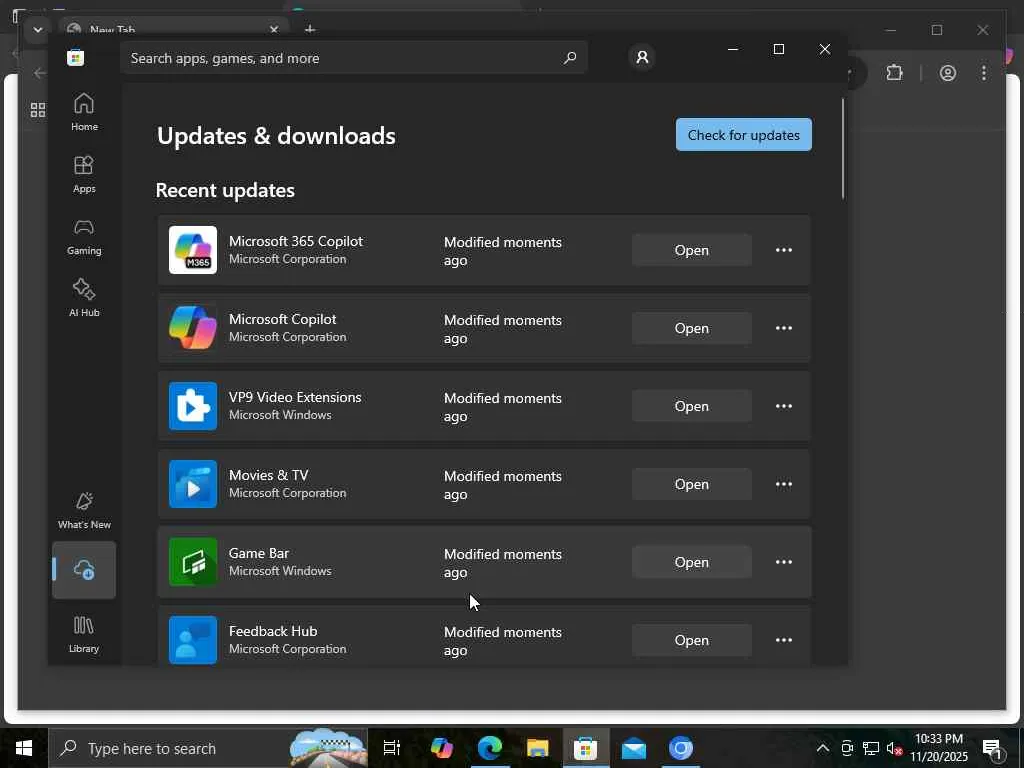
Task: Click the Recent updates heading
Action: [225, 190]
